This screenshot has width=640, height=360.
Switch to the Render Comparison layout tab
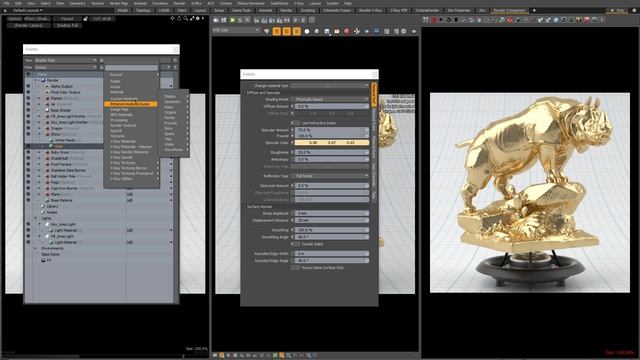pyautogui.click(x=509, y=10)
